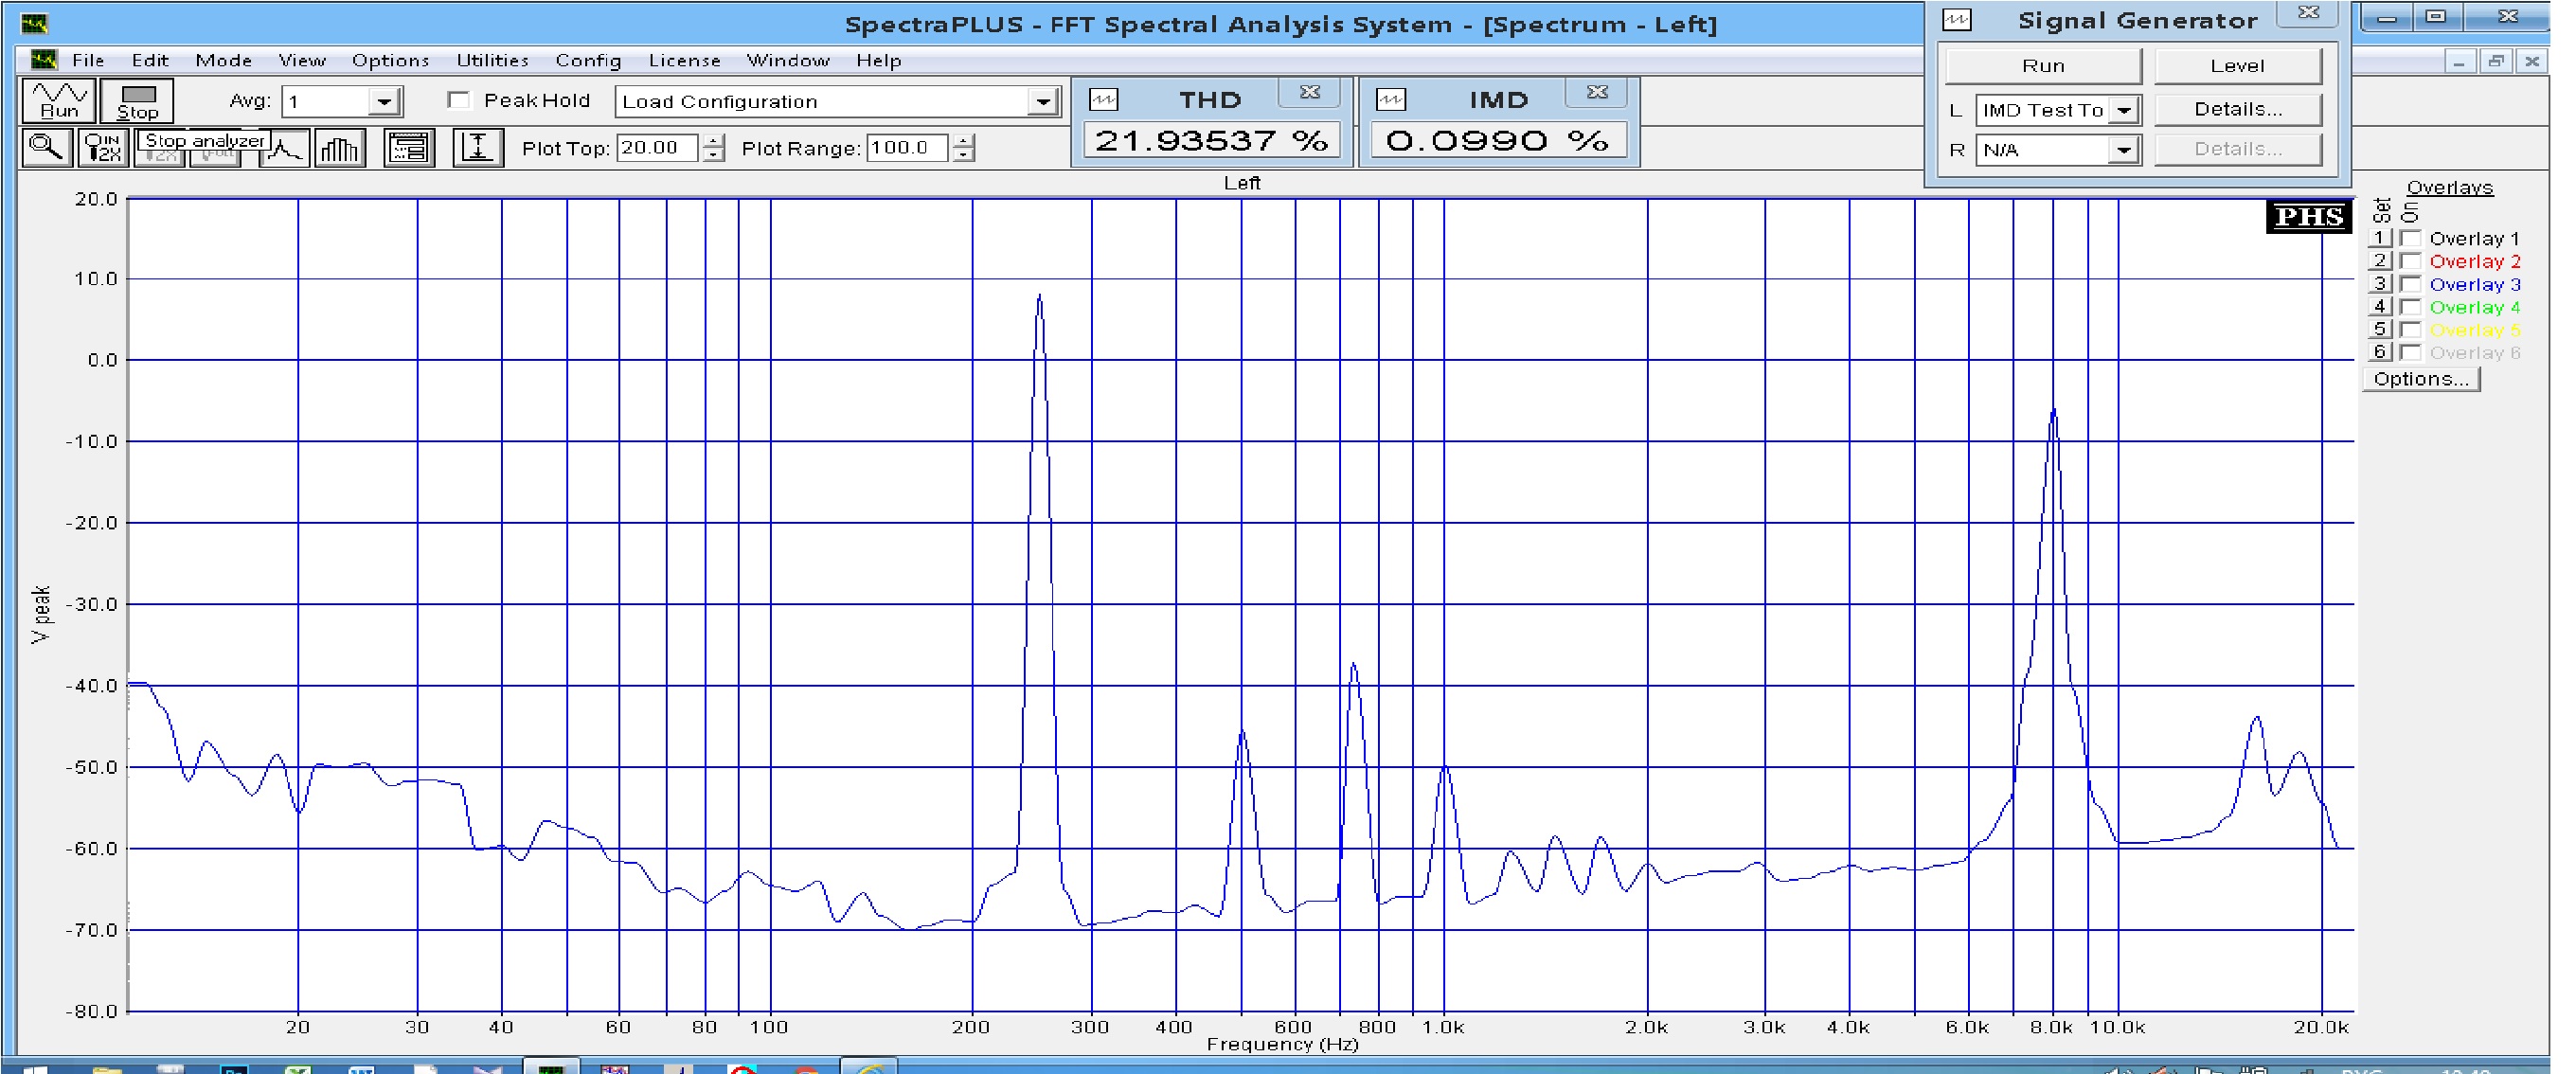Turn on Overlay 1 checkbox
This screenshot has height=1074, width=2576.
(x=2411, y=238)
